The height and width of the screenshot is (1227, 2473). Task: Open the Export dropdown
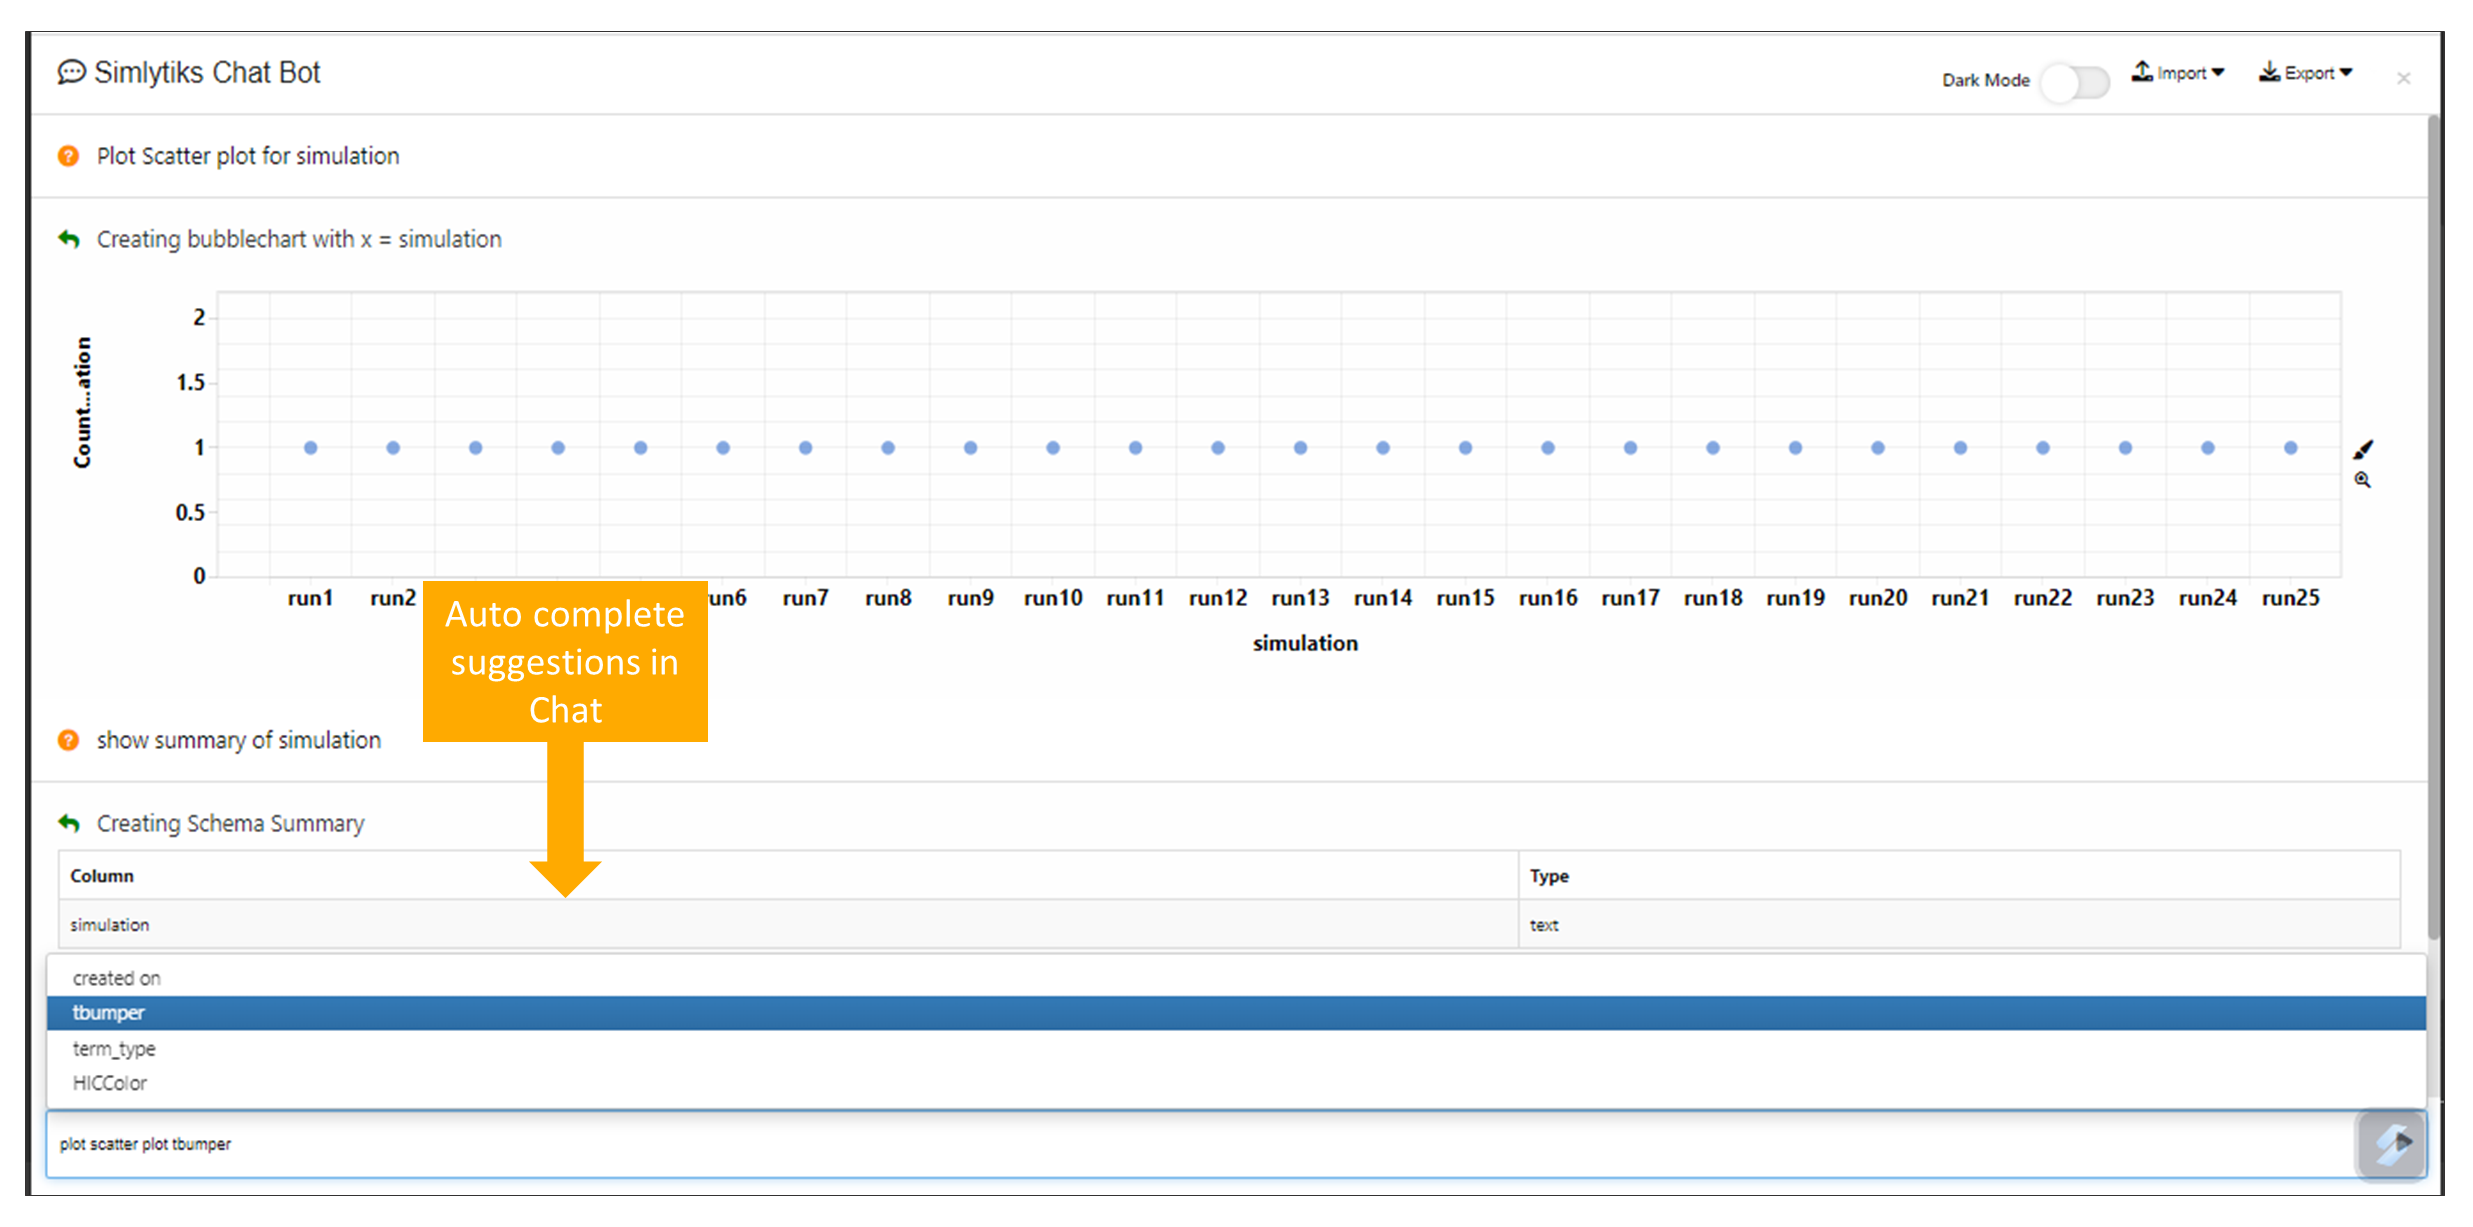[2306, 73]
